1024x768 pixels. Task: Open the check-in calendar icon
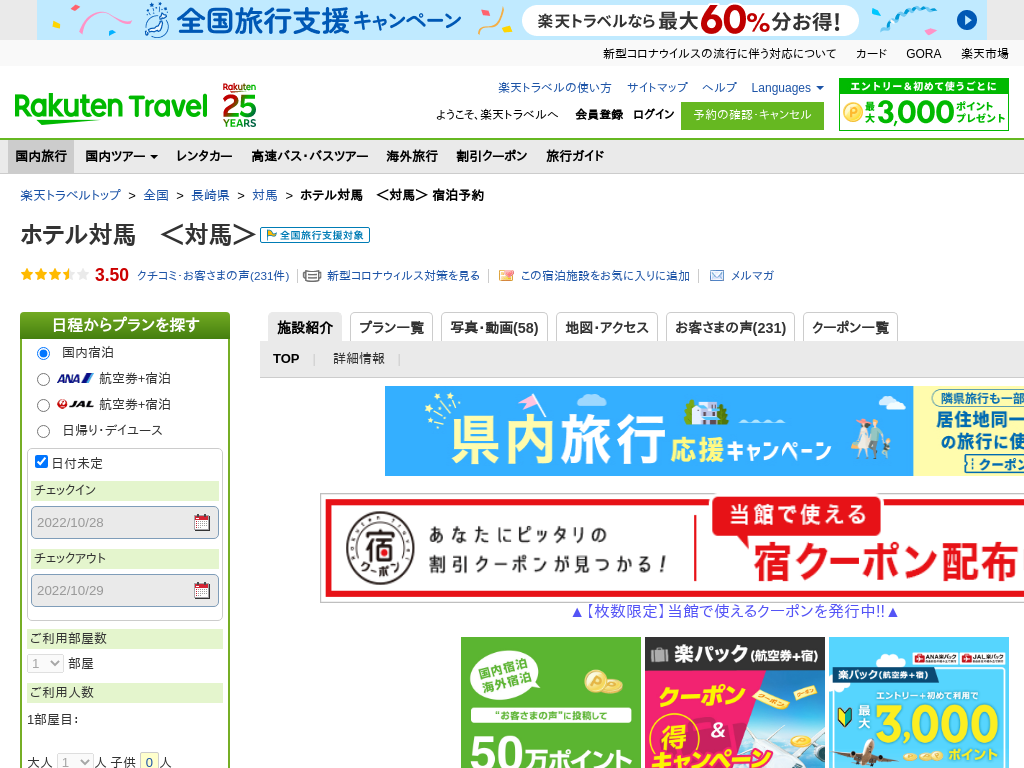click(202, 522)
